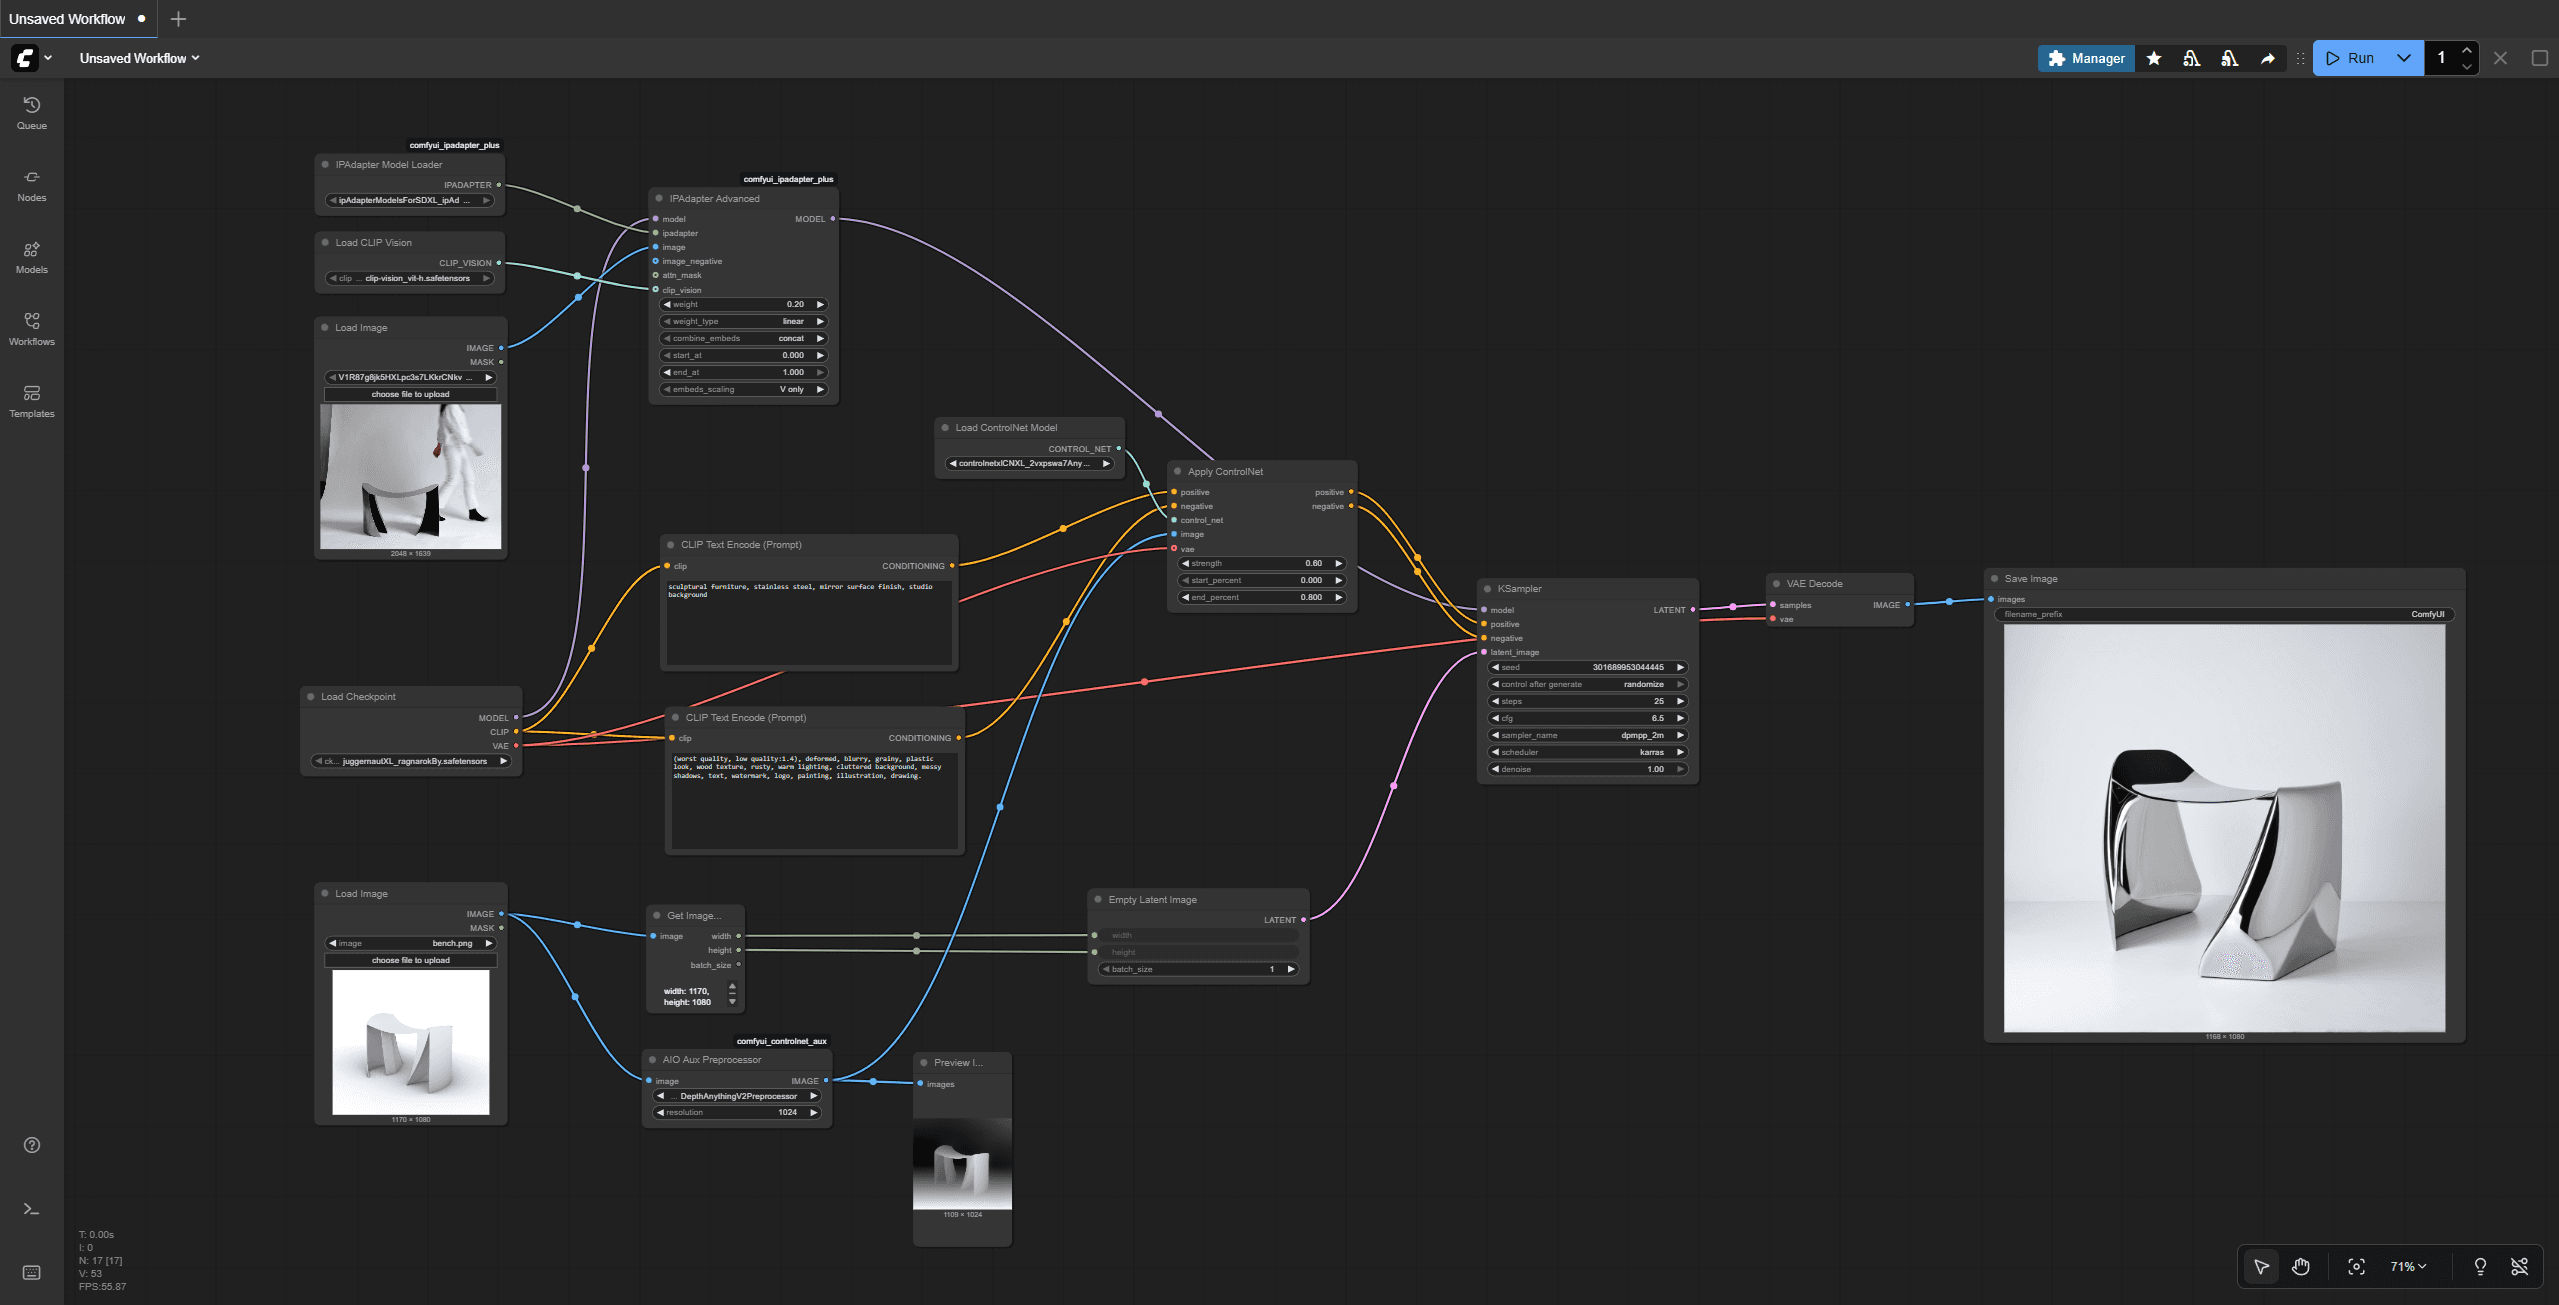Screen dimensions: 2559x1305
Task: Click choose file to upload under bench.png
Action: click(410, 960)
